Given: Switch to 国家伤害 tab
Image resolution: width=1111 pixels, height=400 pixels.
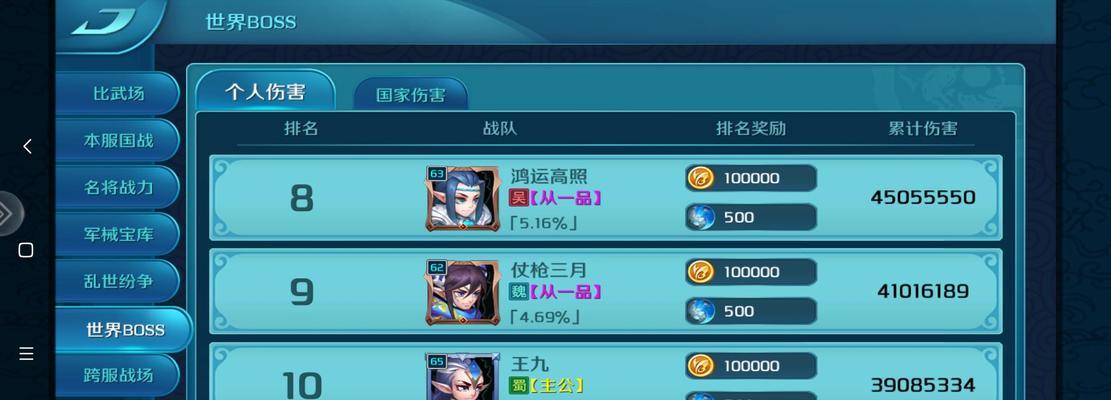Looking at the screenshot, I should [411, 95].
